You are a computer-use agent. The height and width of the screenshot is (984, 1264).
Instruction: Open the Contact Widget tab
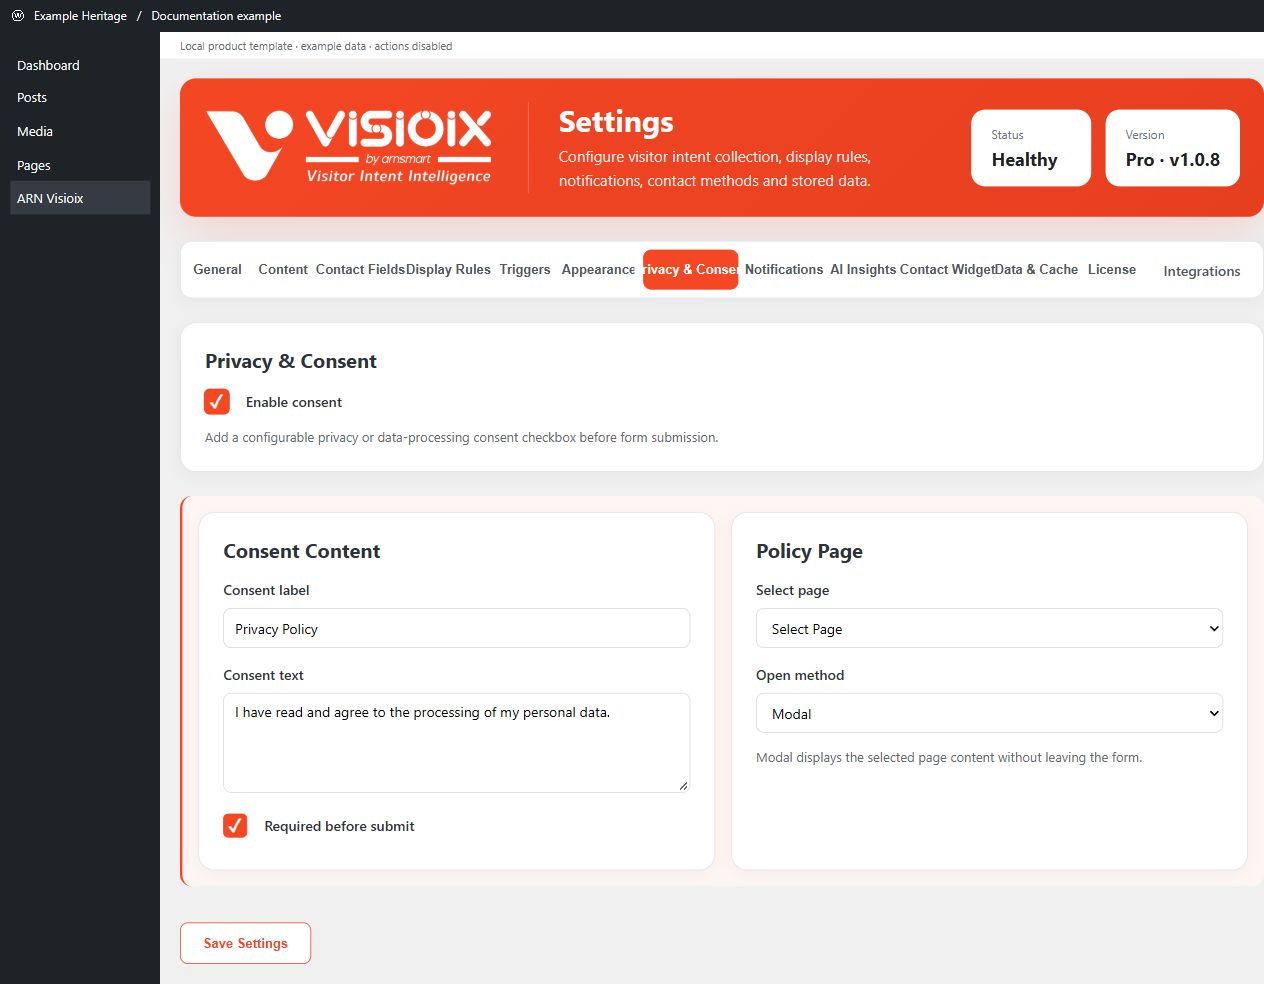(947, 270)
